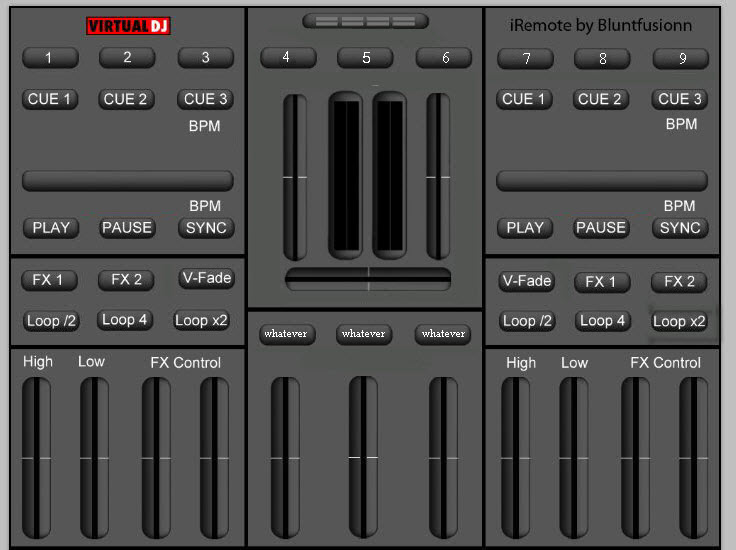Image resolution: width=736 pixels, height=550 pixels.
Task: Trigger CUE 3 on the left deck
Action: pyautogui.click(x=206, y=99)
